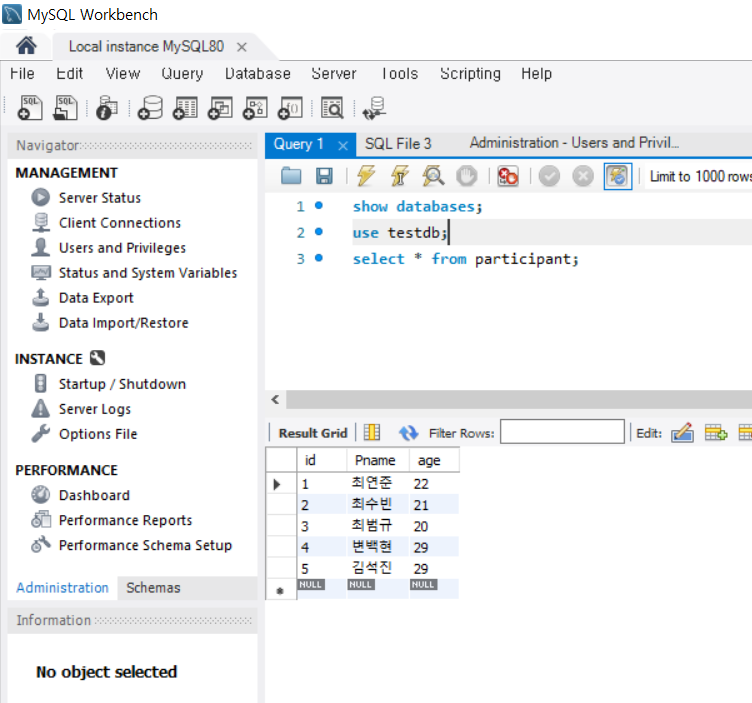Switch to the Schemas navigator tab
This screenshot has height=703, width=752.
153,587
